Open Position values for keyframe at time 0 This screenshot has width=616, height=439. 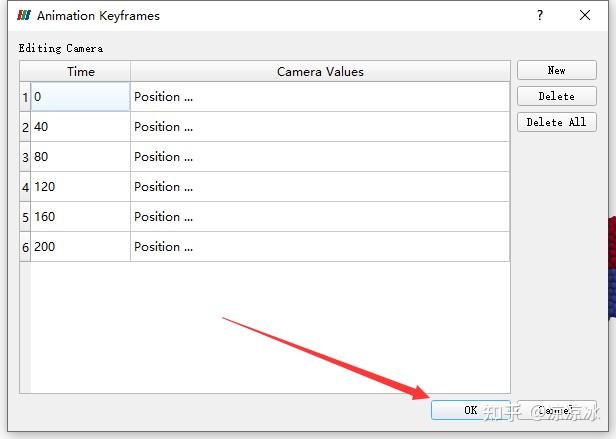320,97
